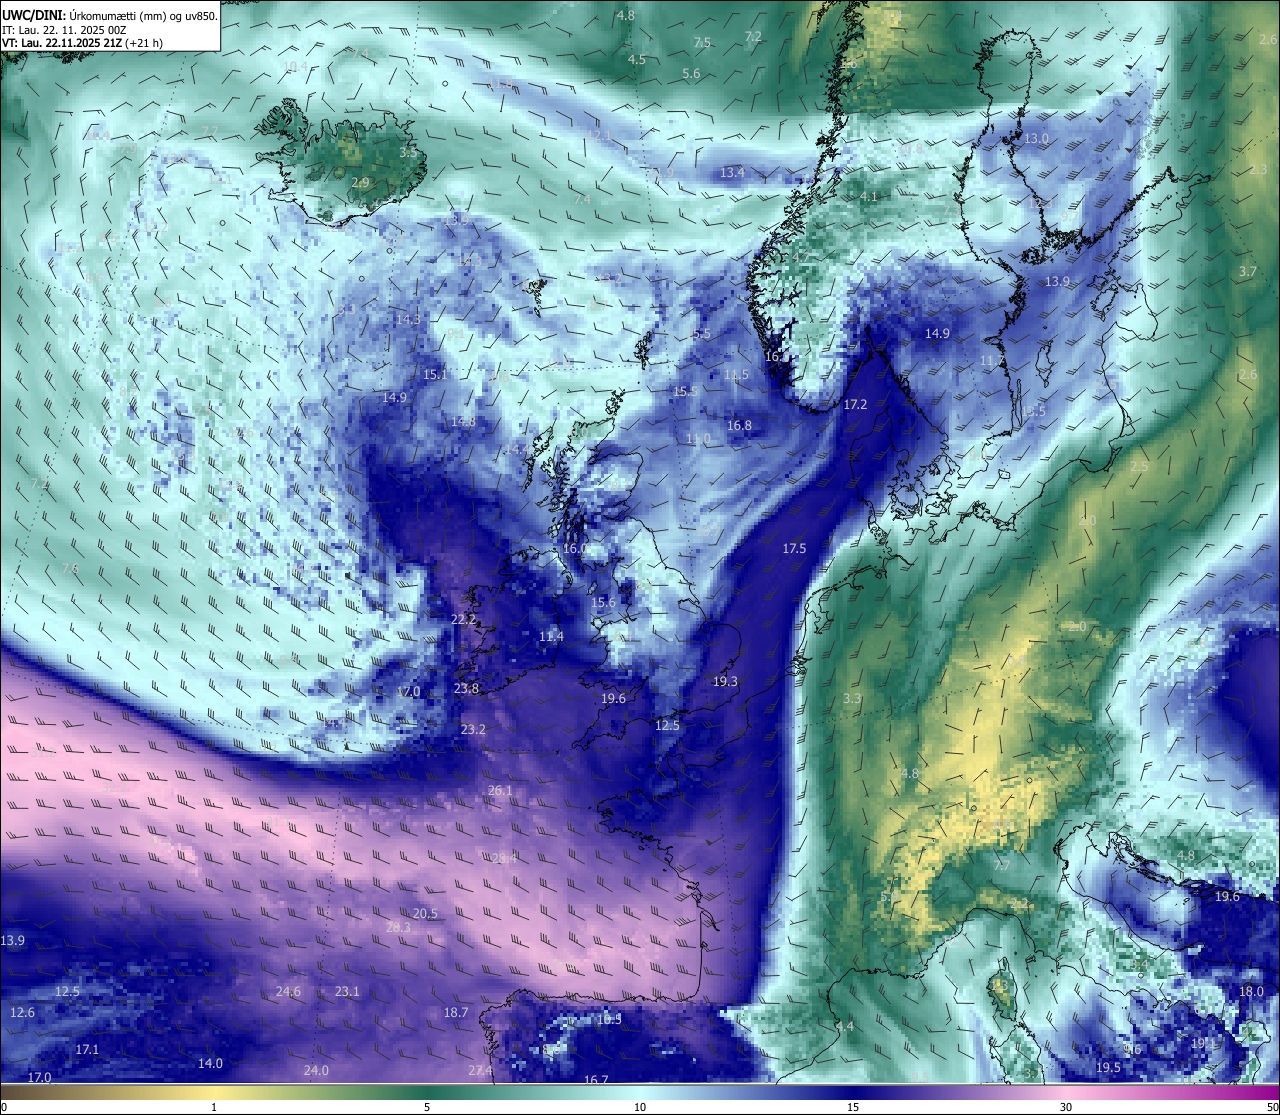Click the 17.1 value on the map
Image resolution: width=1280 pixels, height=1115 pixels.
click(x=87, y=1050)
